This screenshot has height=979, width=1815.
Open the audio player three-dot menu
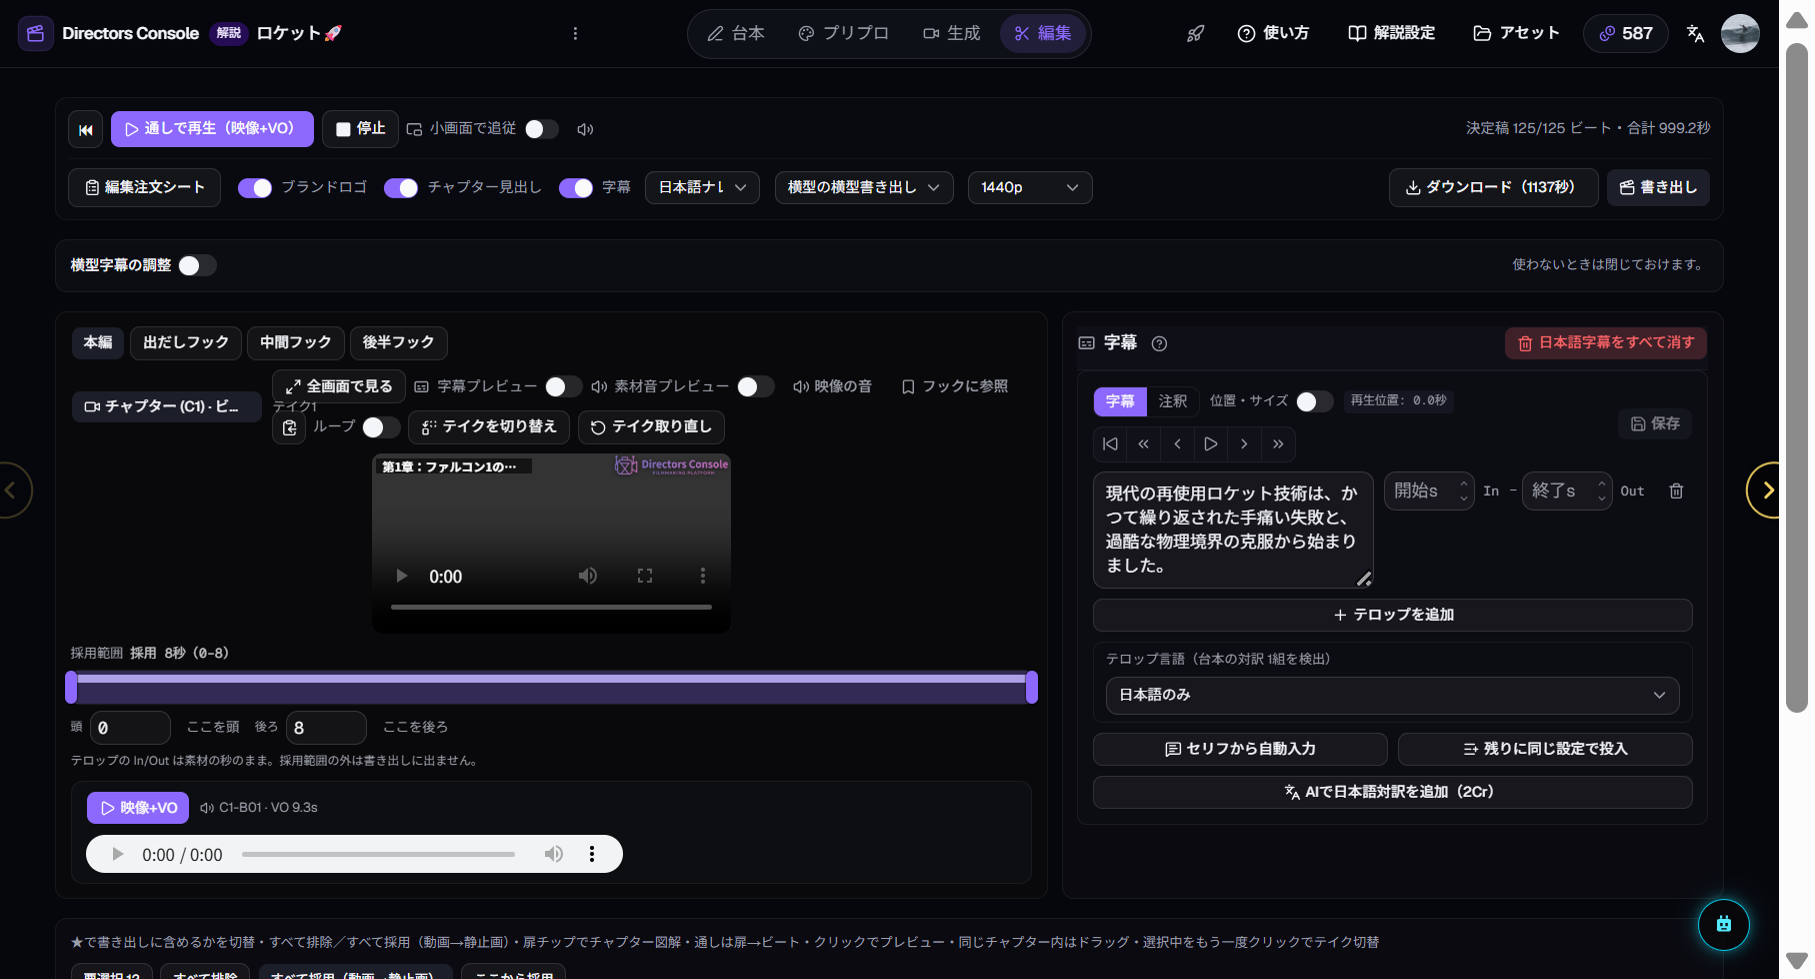pos(592,854)
